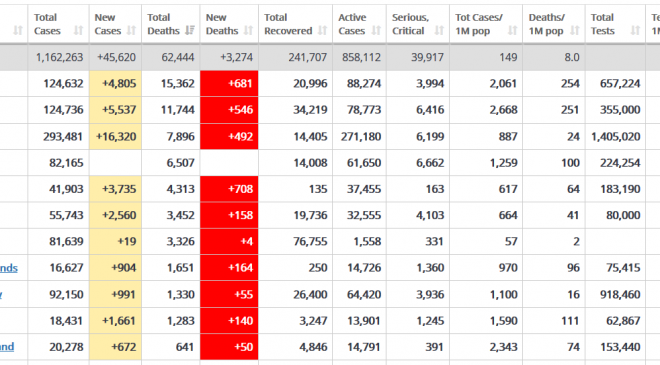Click Total Recovered sort arrows
660x365 pixels.
pyautogui.click(x=322, y=30)
